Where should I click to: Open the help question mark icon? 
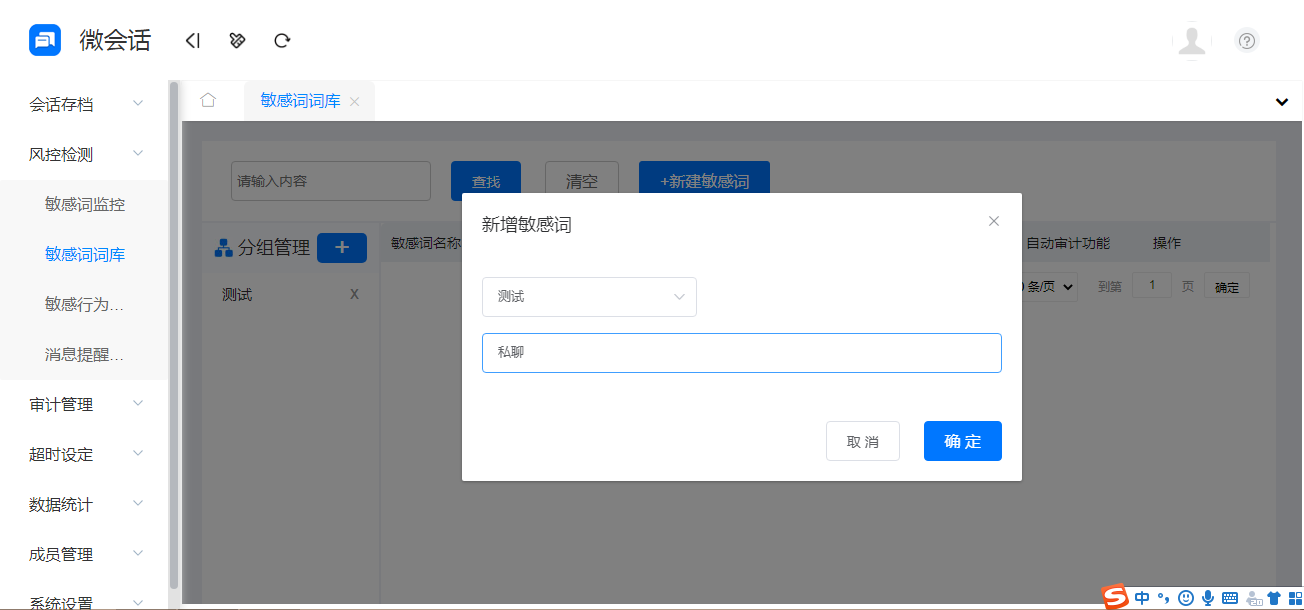coord(1246,41)
